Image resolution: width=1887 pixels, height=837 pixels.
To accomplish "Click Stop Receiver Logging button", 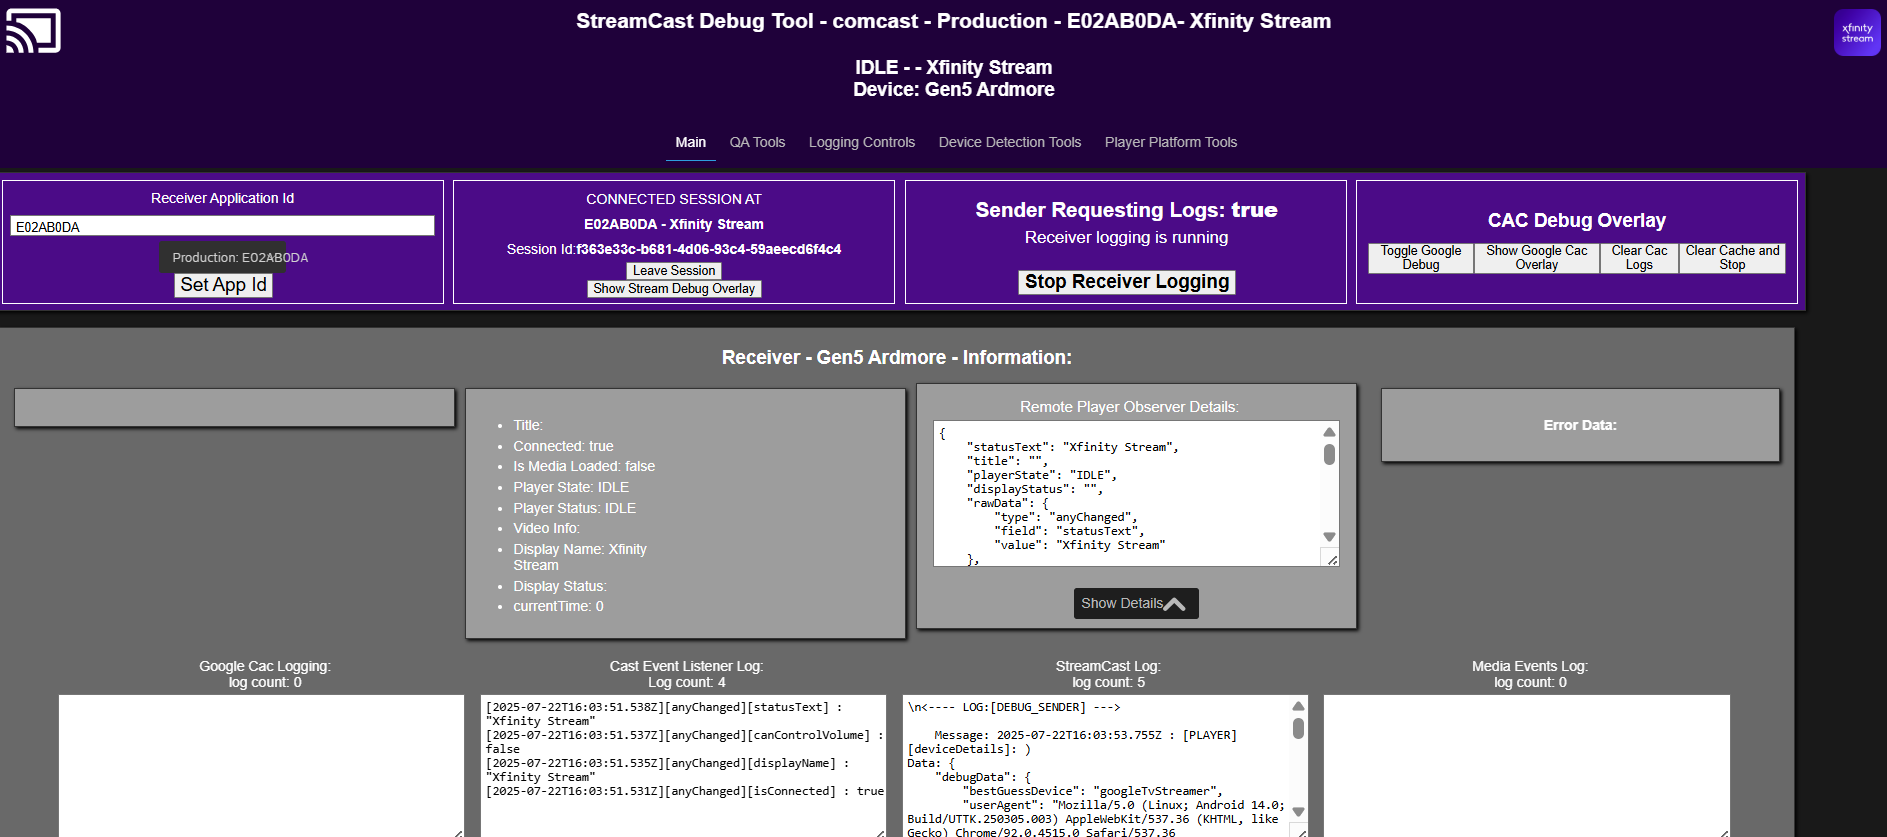I will pos(1127,282).
